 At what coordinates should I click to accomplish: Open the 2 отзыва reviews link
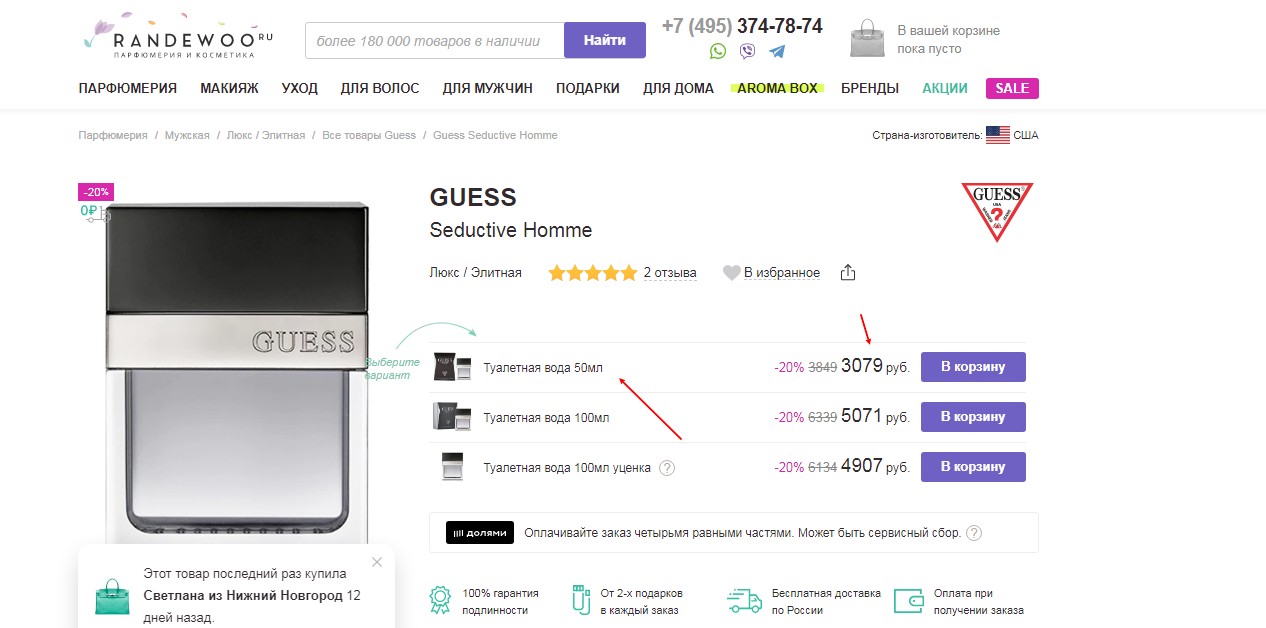pos(670,272)
